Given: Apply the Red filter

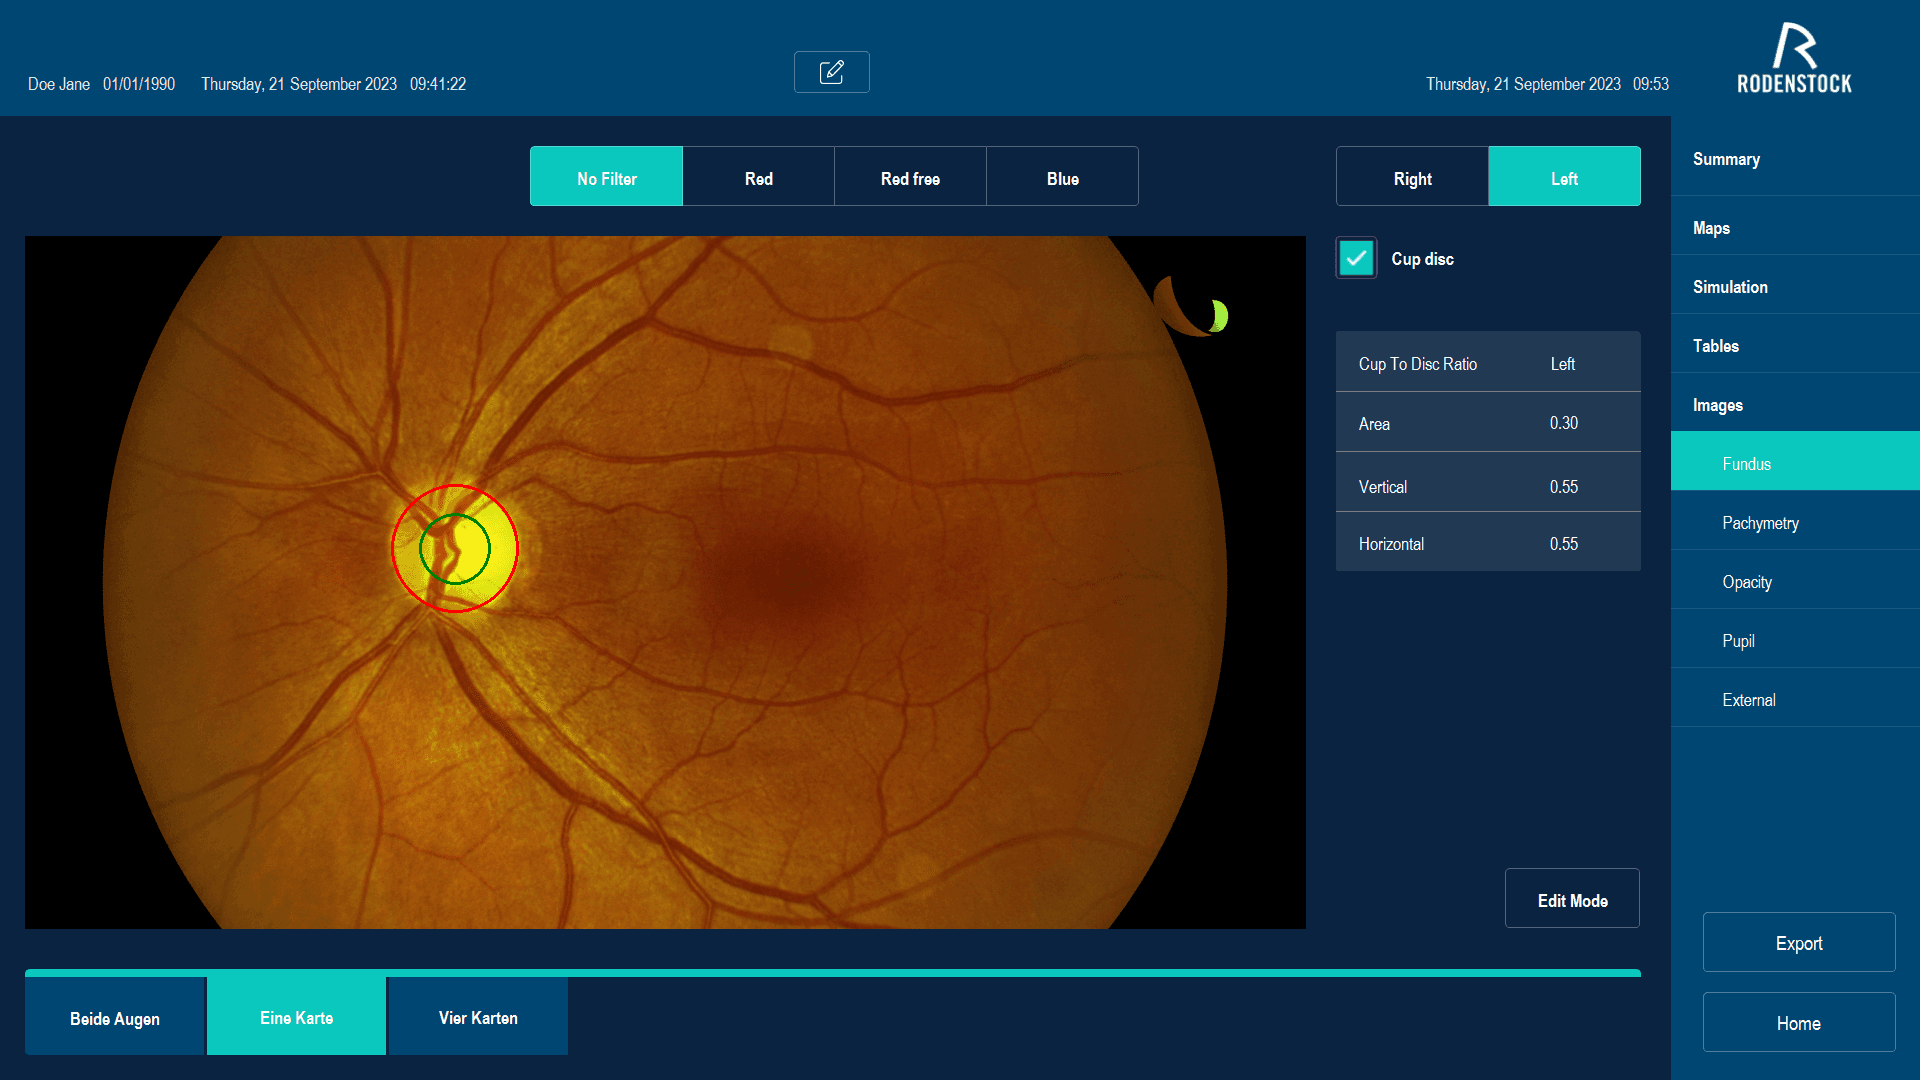Looking at the screenshot, I should (x=758, y=177).
